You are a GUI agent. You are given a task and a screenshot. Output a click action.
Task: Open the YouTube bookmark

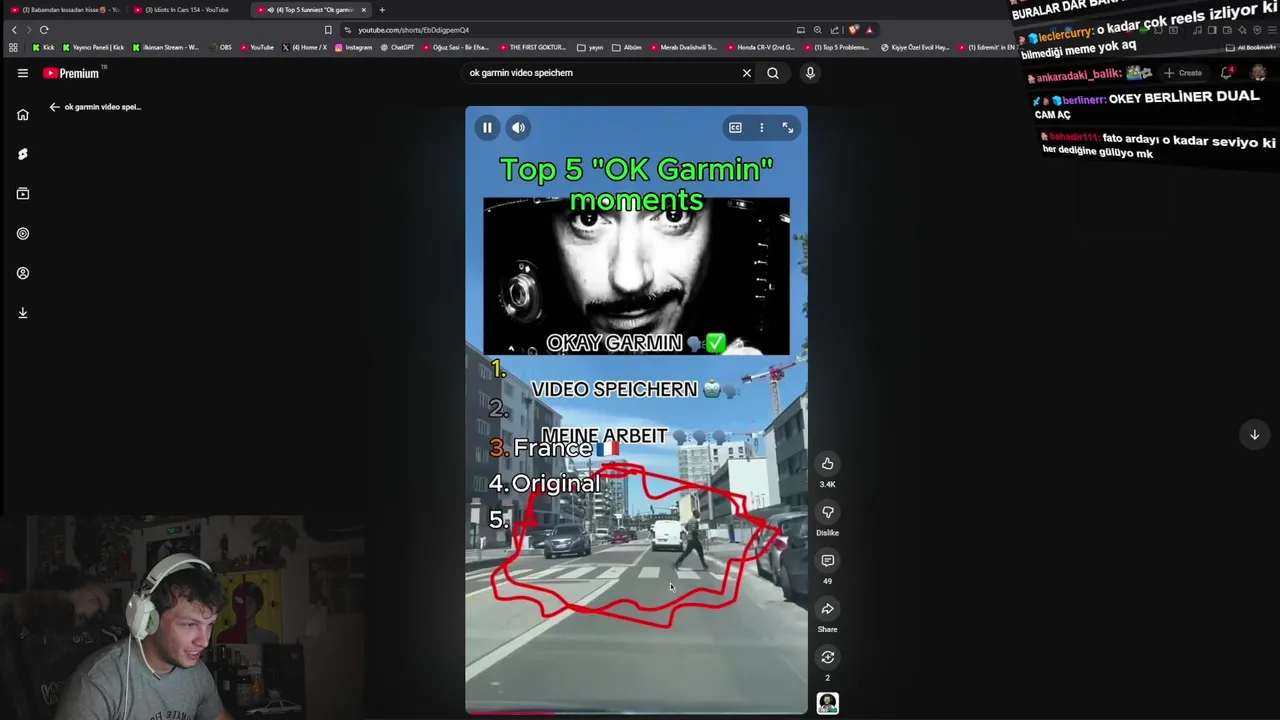tap(257, 47)
